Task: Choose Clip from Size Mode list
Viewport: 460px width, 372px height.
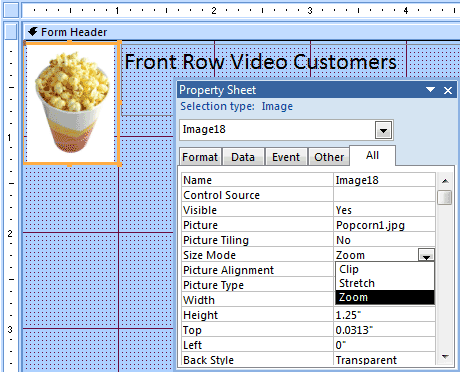Action: pyautogui.click(x=385, y=269)
